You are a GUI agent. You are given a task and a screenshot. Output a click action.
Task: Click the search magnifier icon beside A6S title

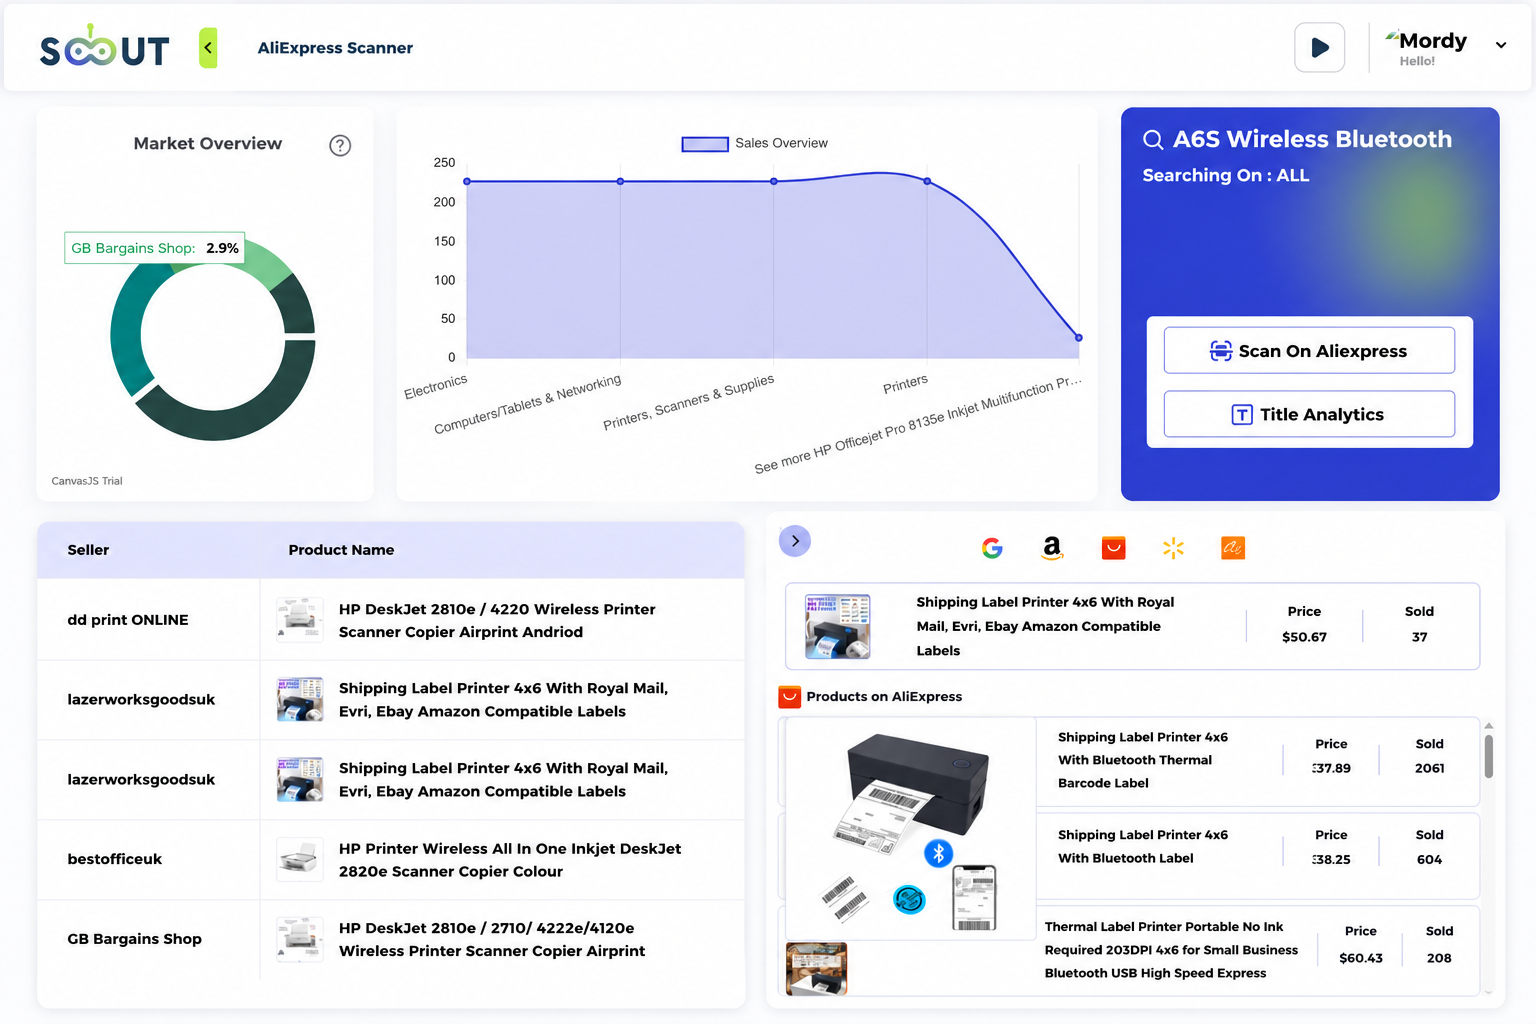click(1153, 140)
